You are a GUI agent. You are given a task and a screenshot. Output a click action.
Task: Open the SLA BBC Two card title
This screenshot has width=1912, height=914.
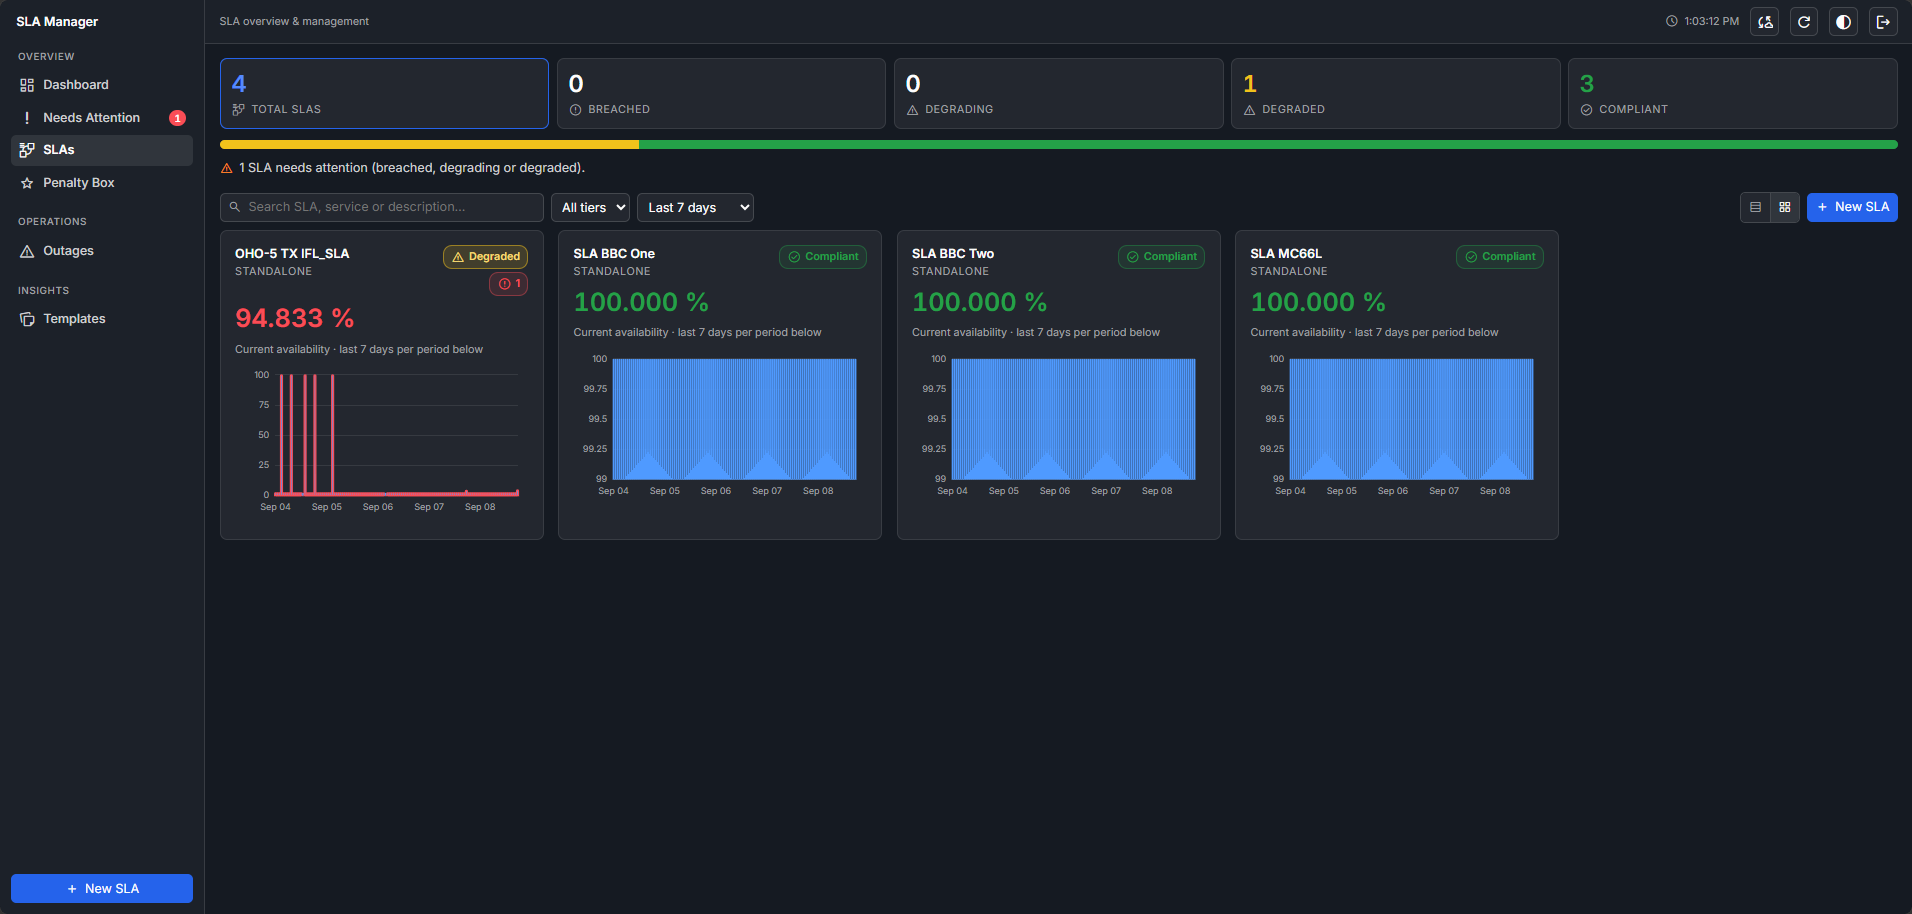pyautogui.click(x=953, y=254)
